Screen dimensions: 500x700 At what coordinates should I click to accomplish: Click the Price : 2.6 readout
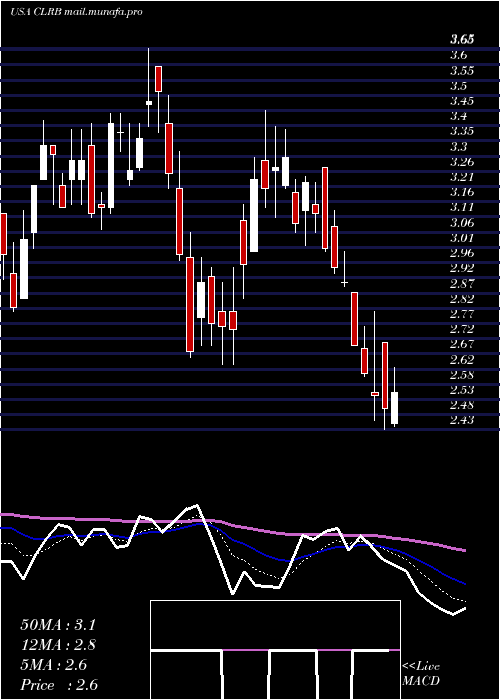pyautogui.click(x=58, y=685)
